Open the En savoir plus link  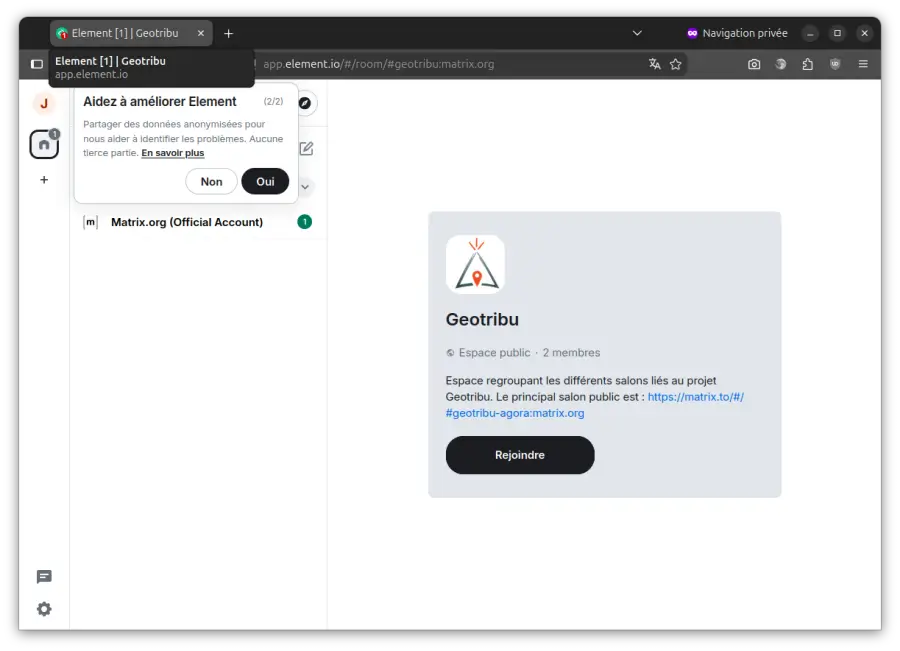point(172,153)
